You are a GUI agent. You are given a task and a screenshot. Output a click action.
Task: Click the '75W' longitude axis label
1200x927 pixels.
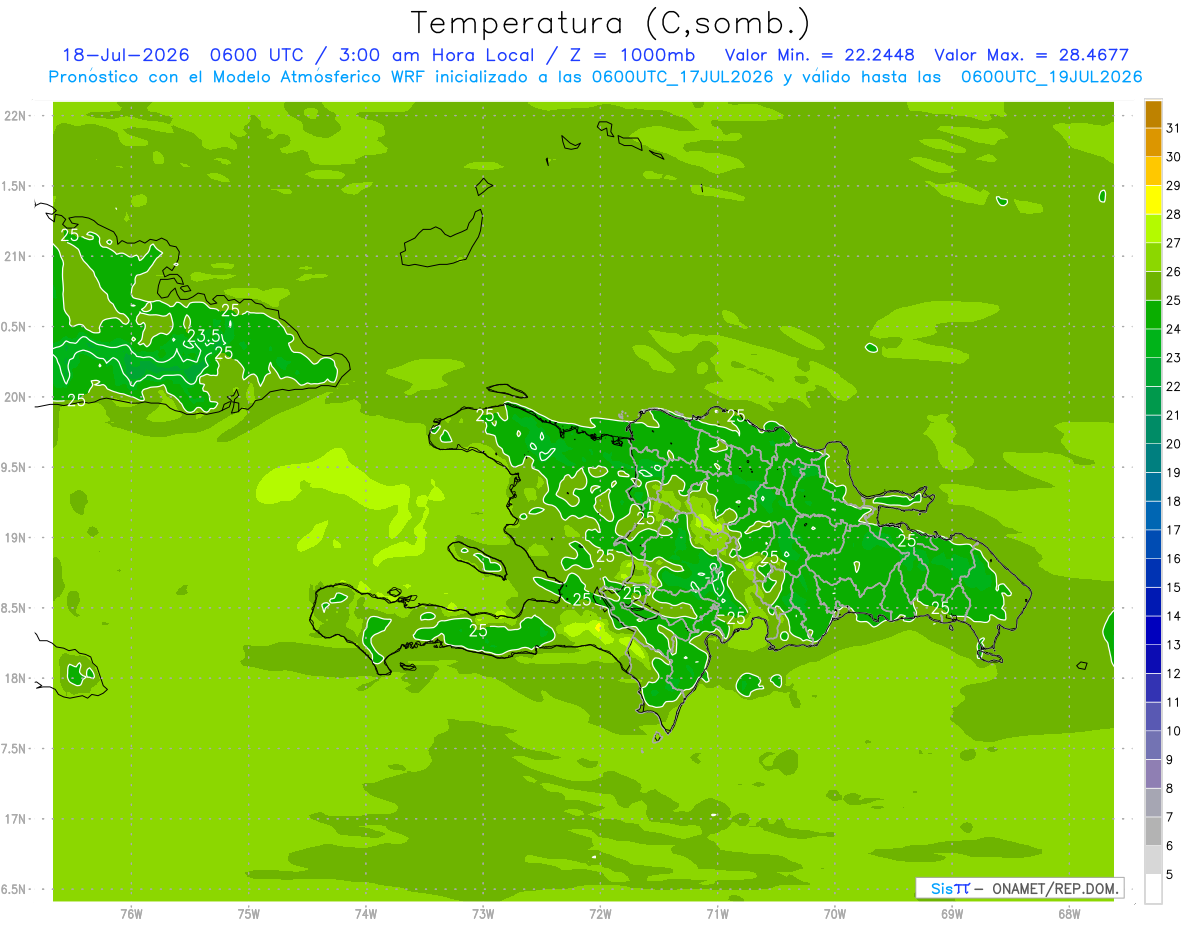tap(249, 913)
